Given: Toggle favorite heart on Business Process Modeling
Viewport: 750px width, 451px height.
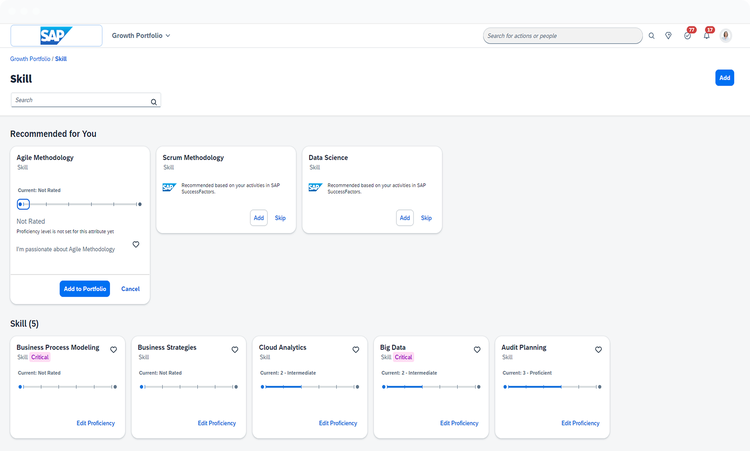Looking at the screenshot, I should point(113,350).
